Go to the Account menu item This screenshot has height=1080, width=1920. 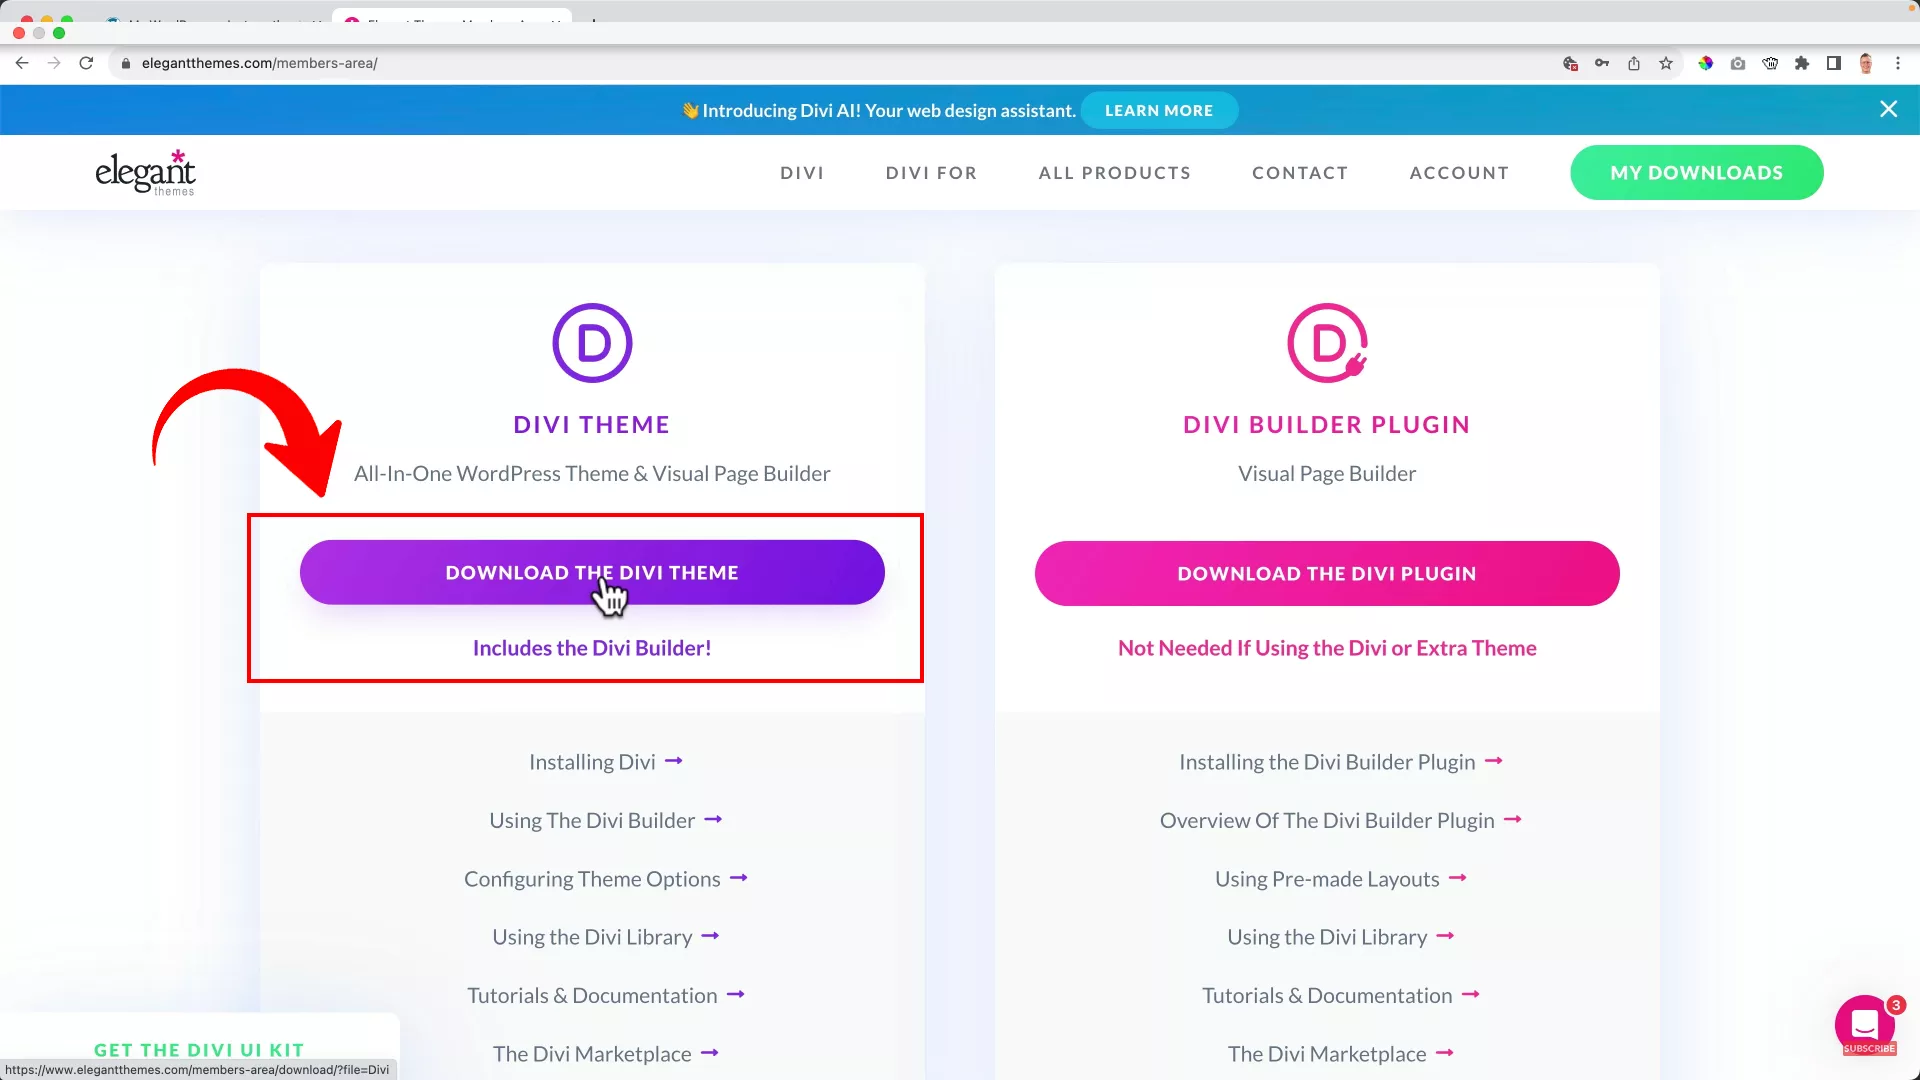pos(1459,173)
